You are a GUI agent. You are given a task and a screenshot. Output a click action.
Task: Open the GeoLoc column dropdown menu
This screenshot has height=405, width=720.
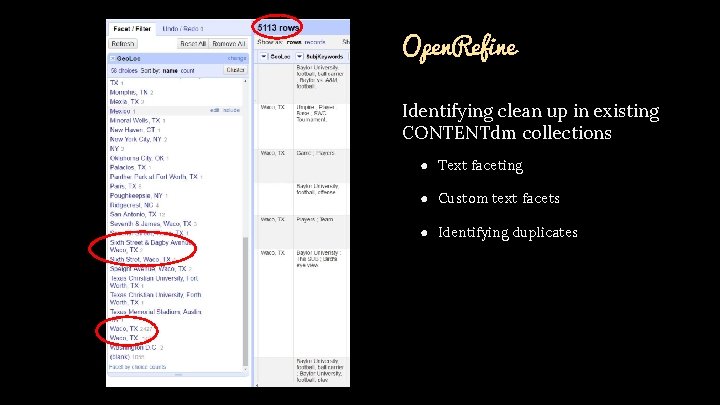point(264,56)
